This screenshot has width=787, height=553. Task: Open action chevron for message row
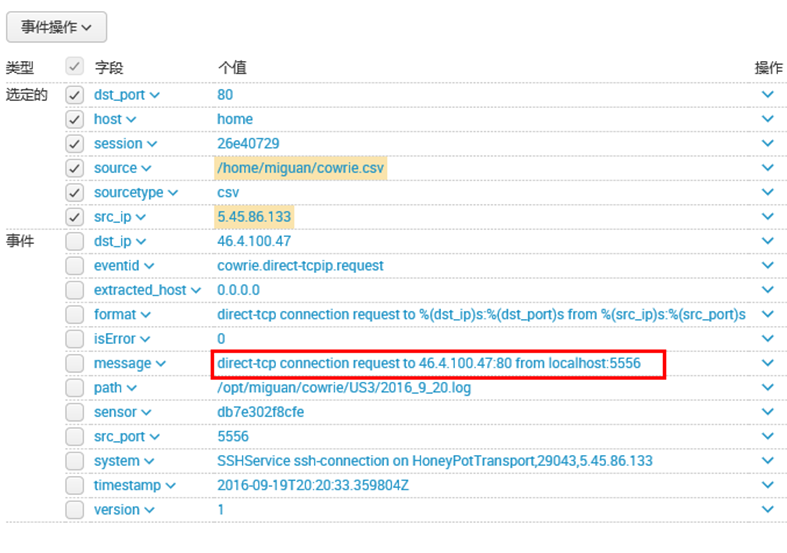coord(767,364)
